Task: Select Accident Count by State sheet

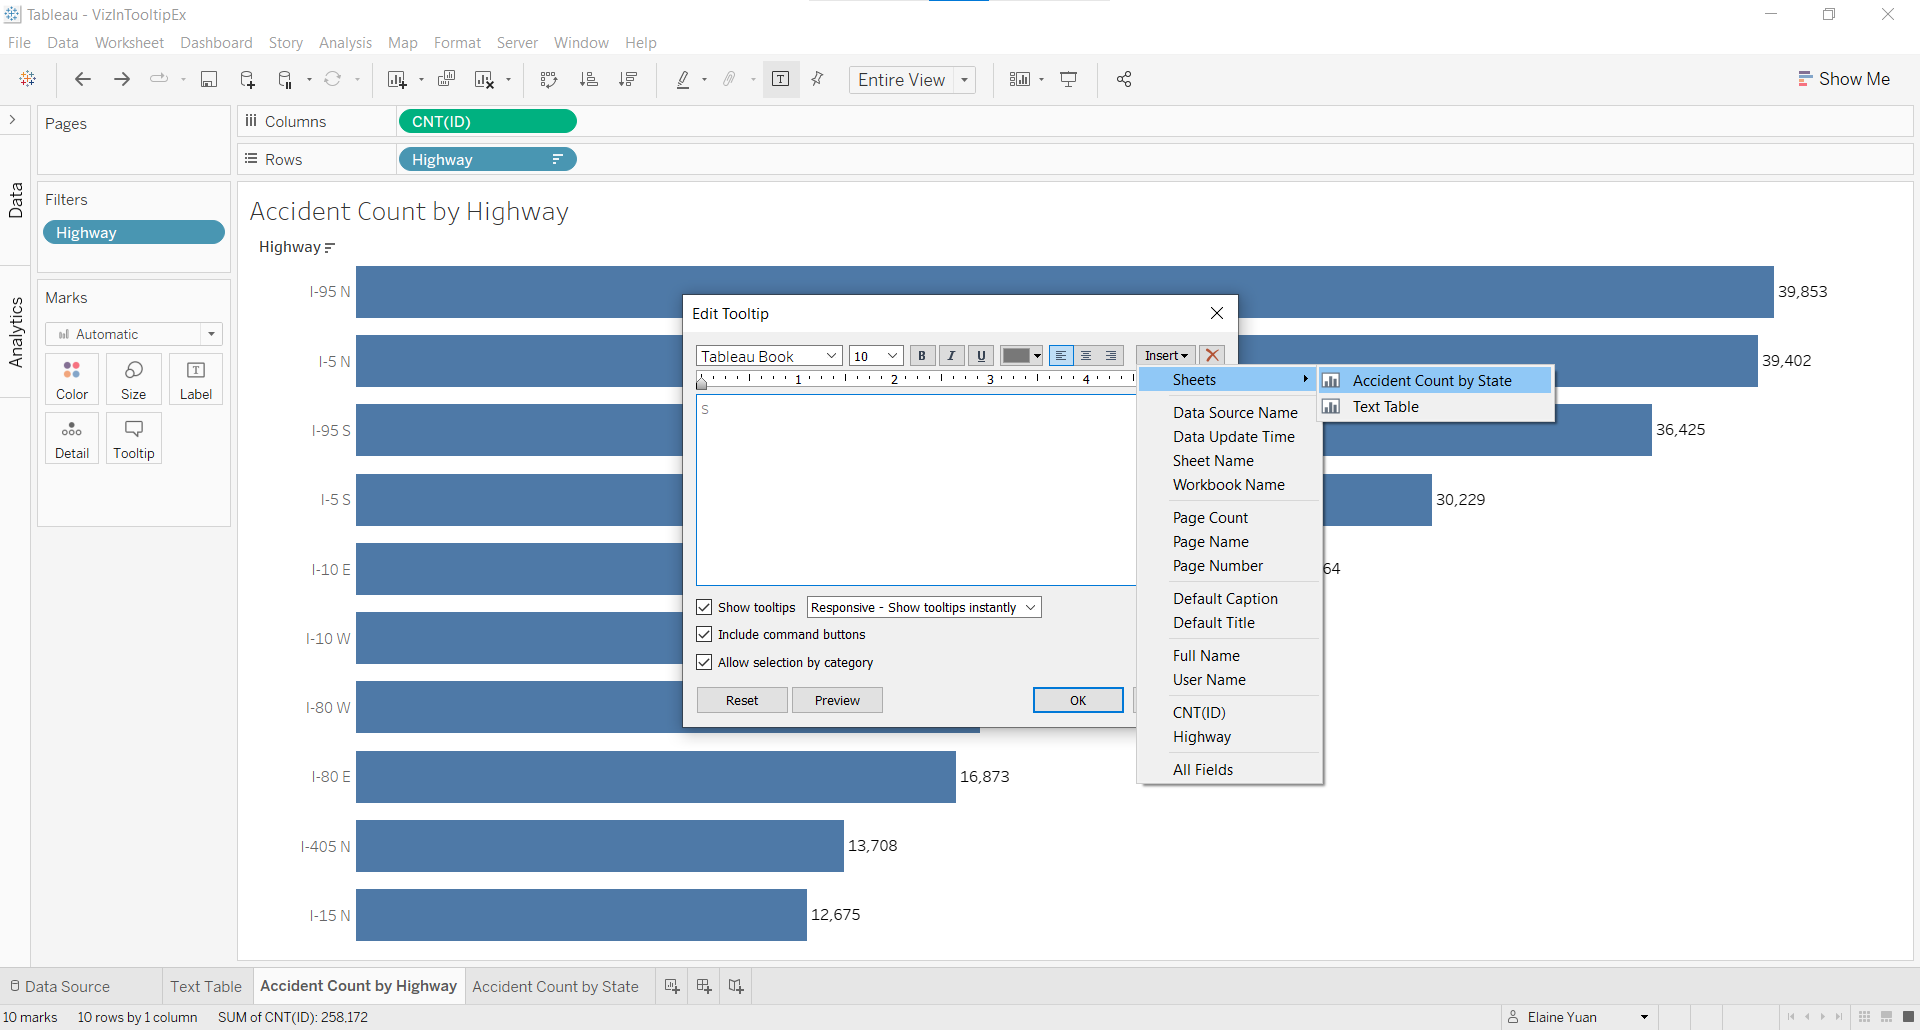Action: point(1431,381)
